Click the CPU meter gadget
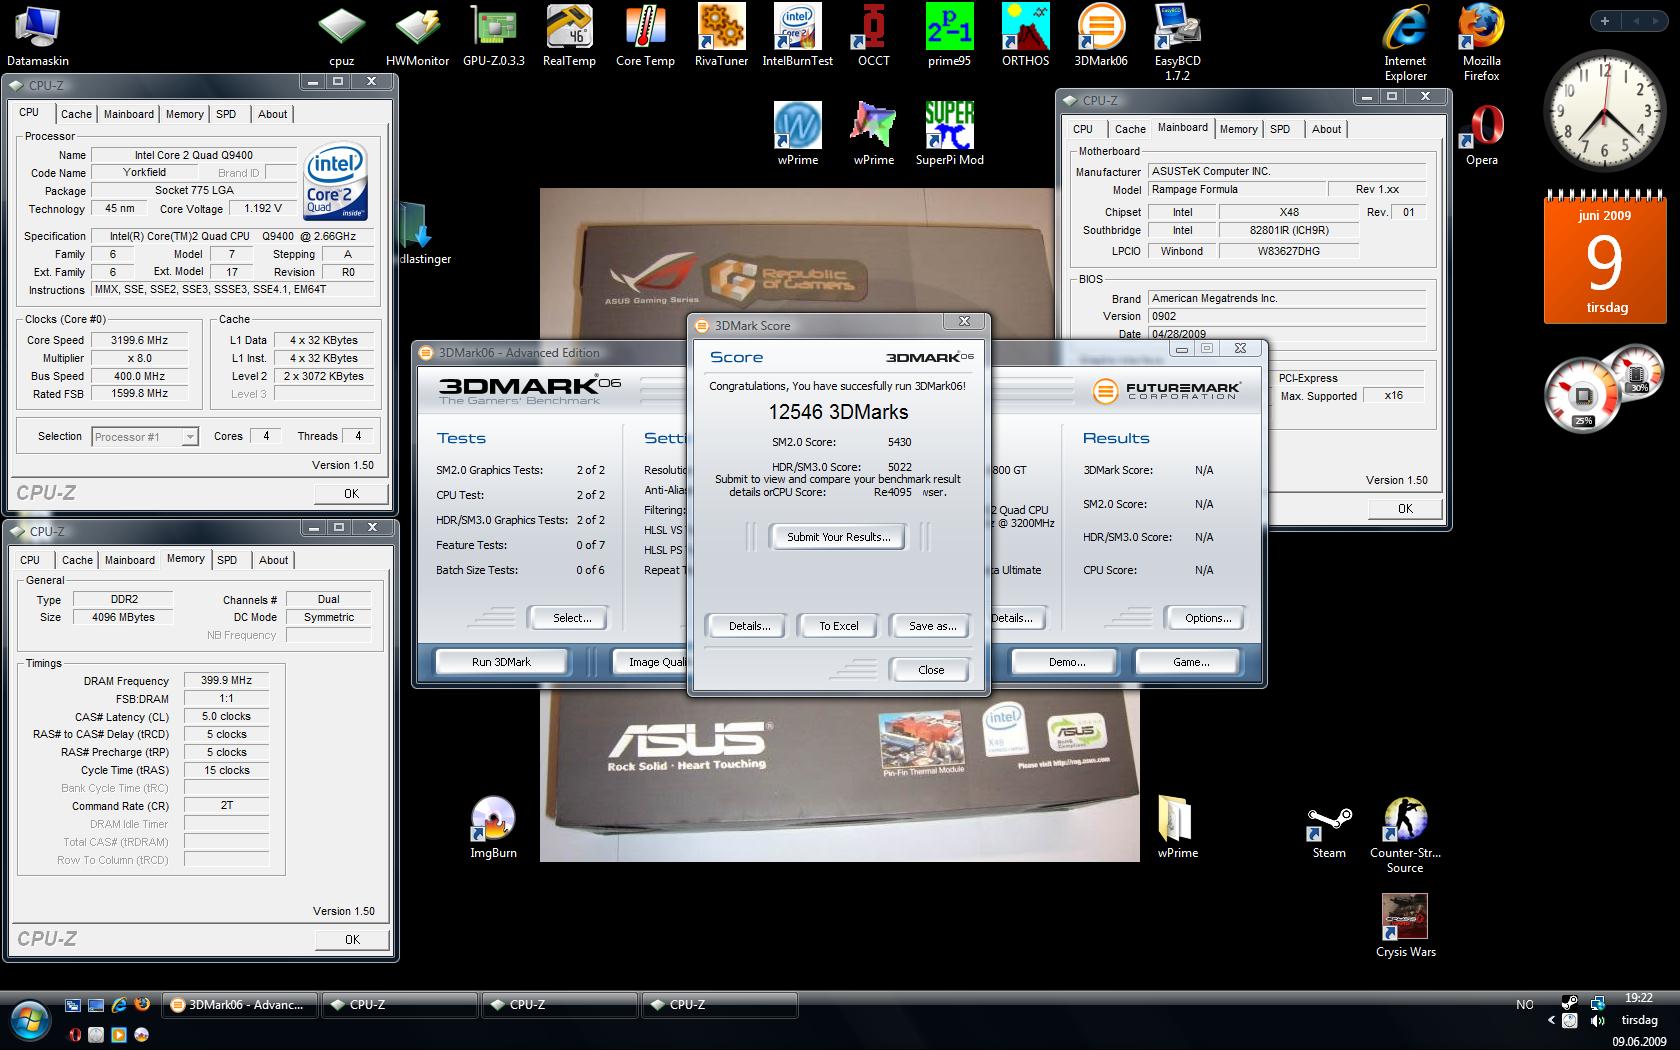 pyautogui.click(x=1603, y=389)
